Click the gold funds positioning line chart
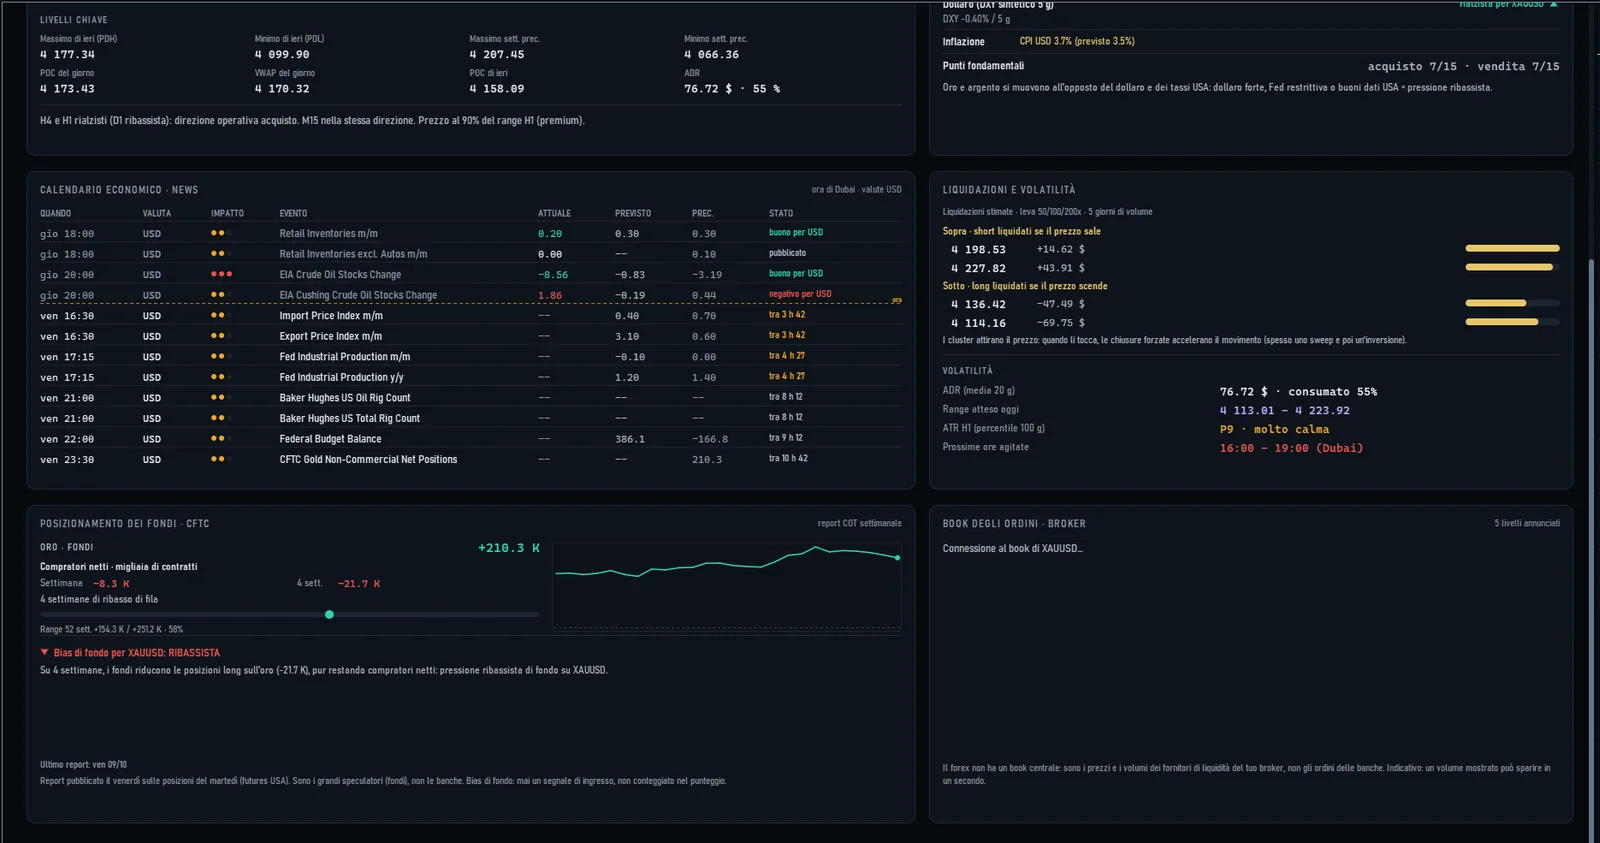The height and width of the screenshot is (843, 1600). [727, 587]
